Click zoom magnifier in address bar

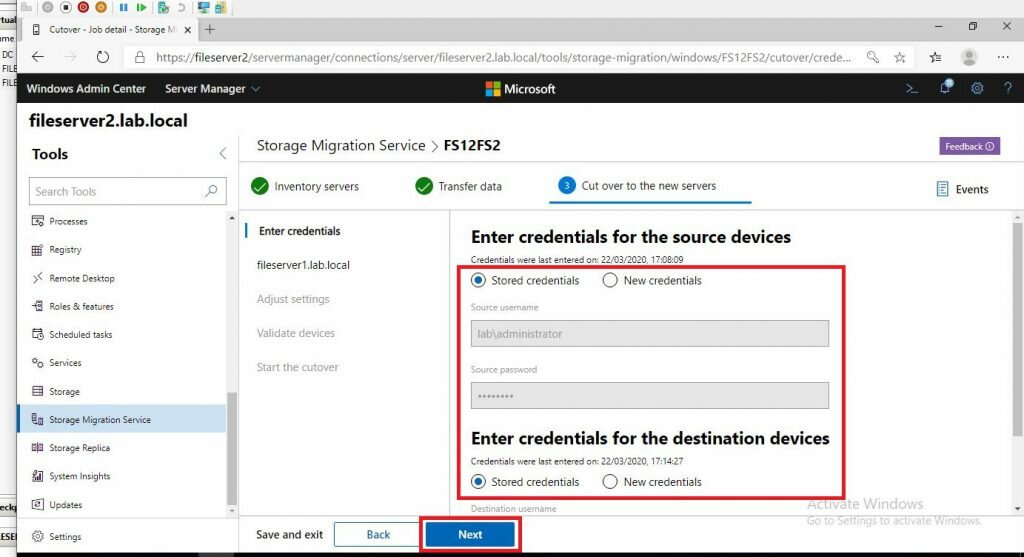coord(872,57)
